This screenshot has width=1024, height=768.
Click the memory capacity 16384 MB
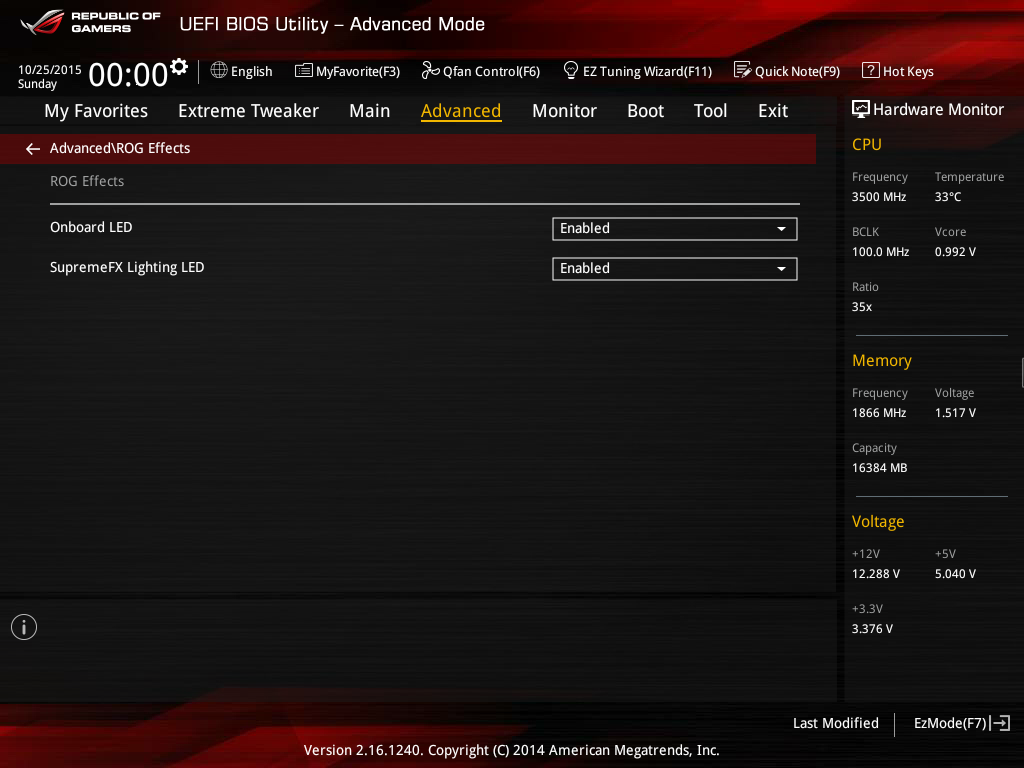(879, 468)
